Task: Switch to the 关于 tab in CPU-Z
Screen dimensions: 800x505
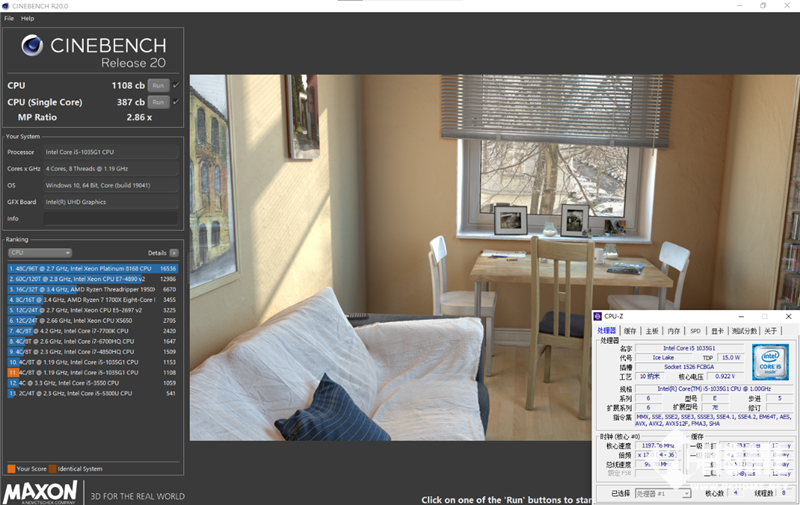Action: (x=770, y=331)
